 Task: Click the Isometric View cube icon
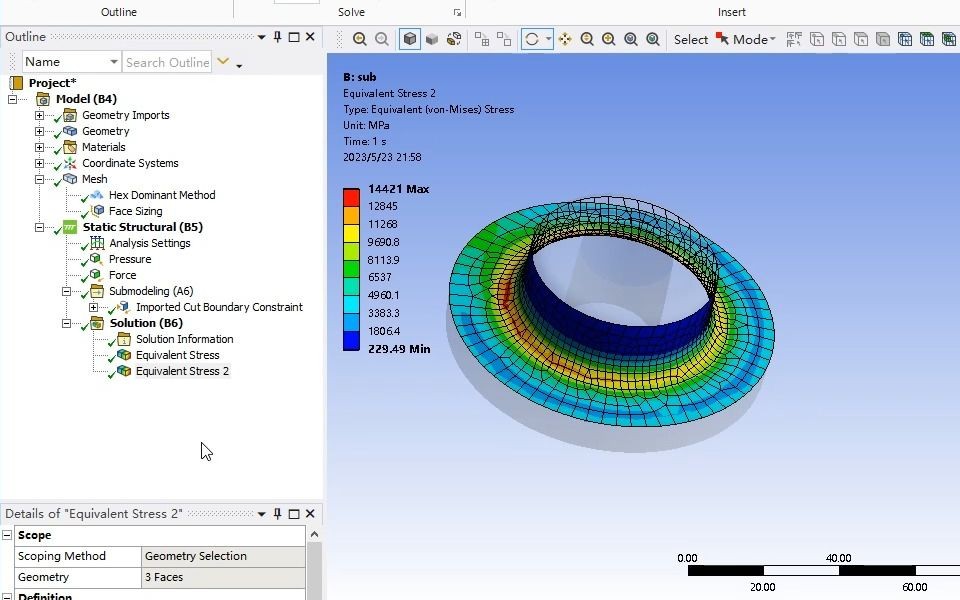(x=409, y=39)
